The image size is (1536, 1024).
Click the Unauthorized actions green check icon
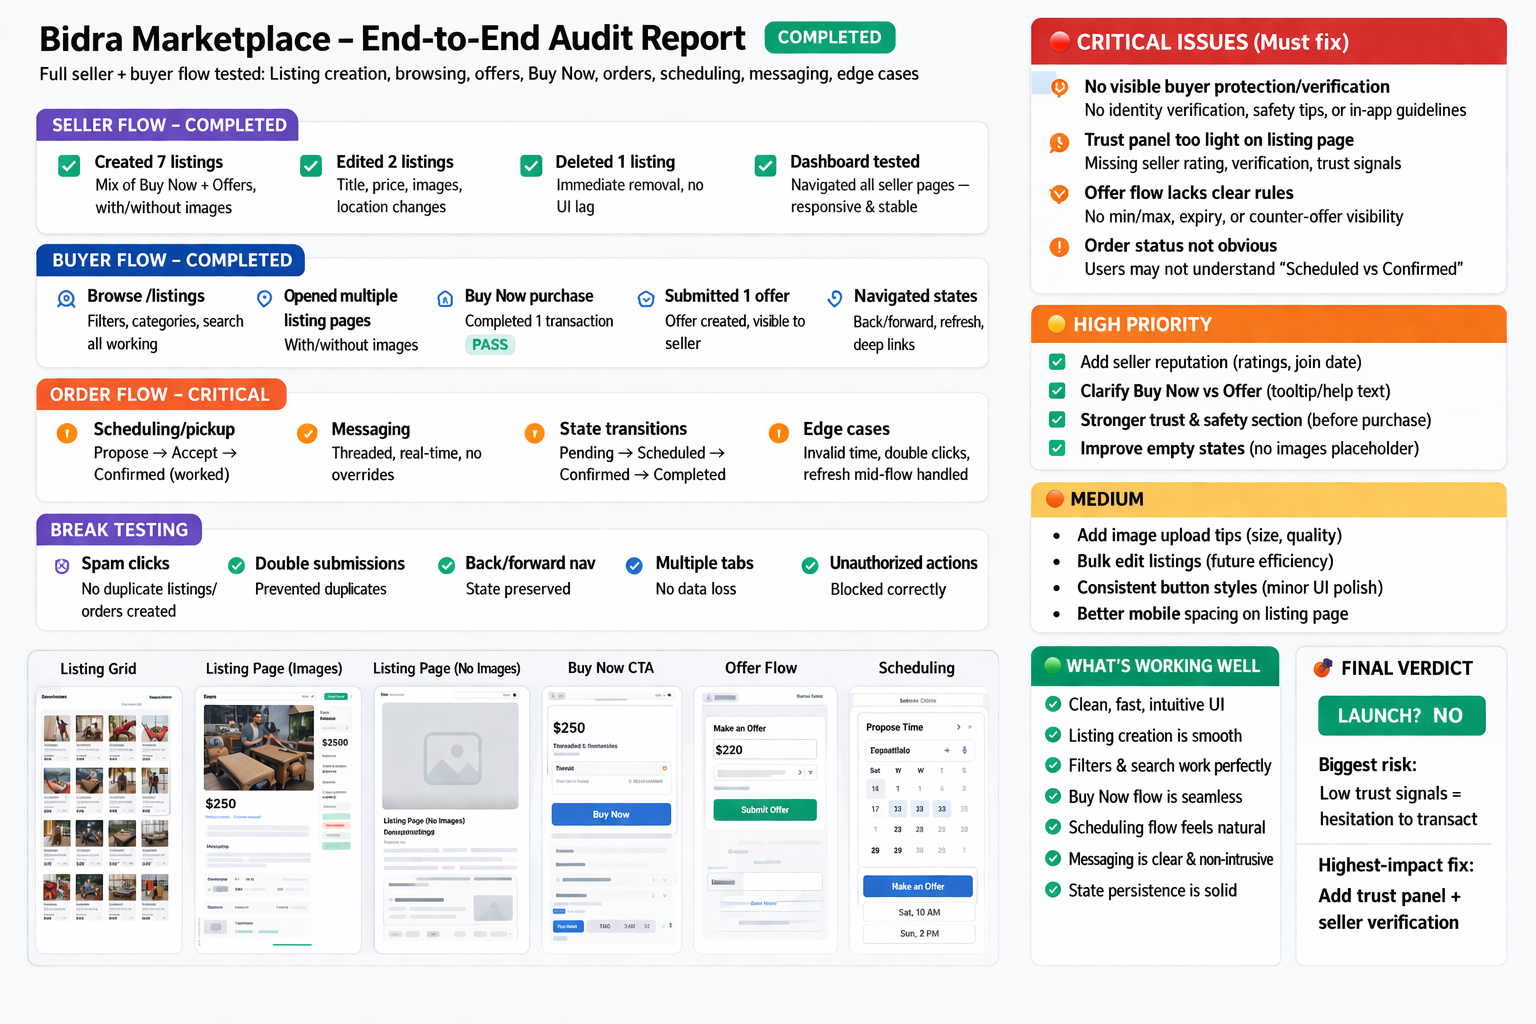[x=810, y=566]
